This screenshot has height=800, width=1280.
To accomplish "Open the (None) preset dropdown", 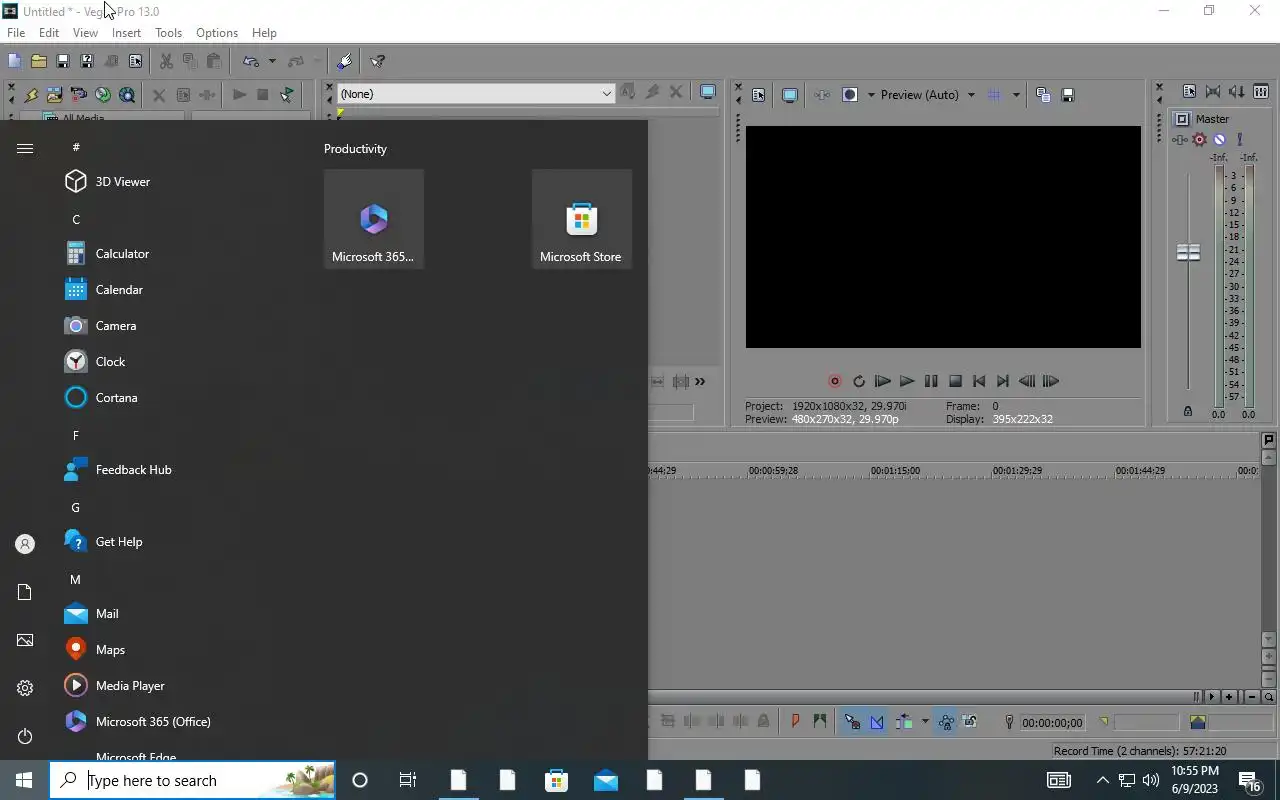I will (475, 93).
